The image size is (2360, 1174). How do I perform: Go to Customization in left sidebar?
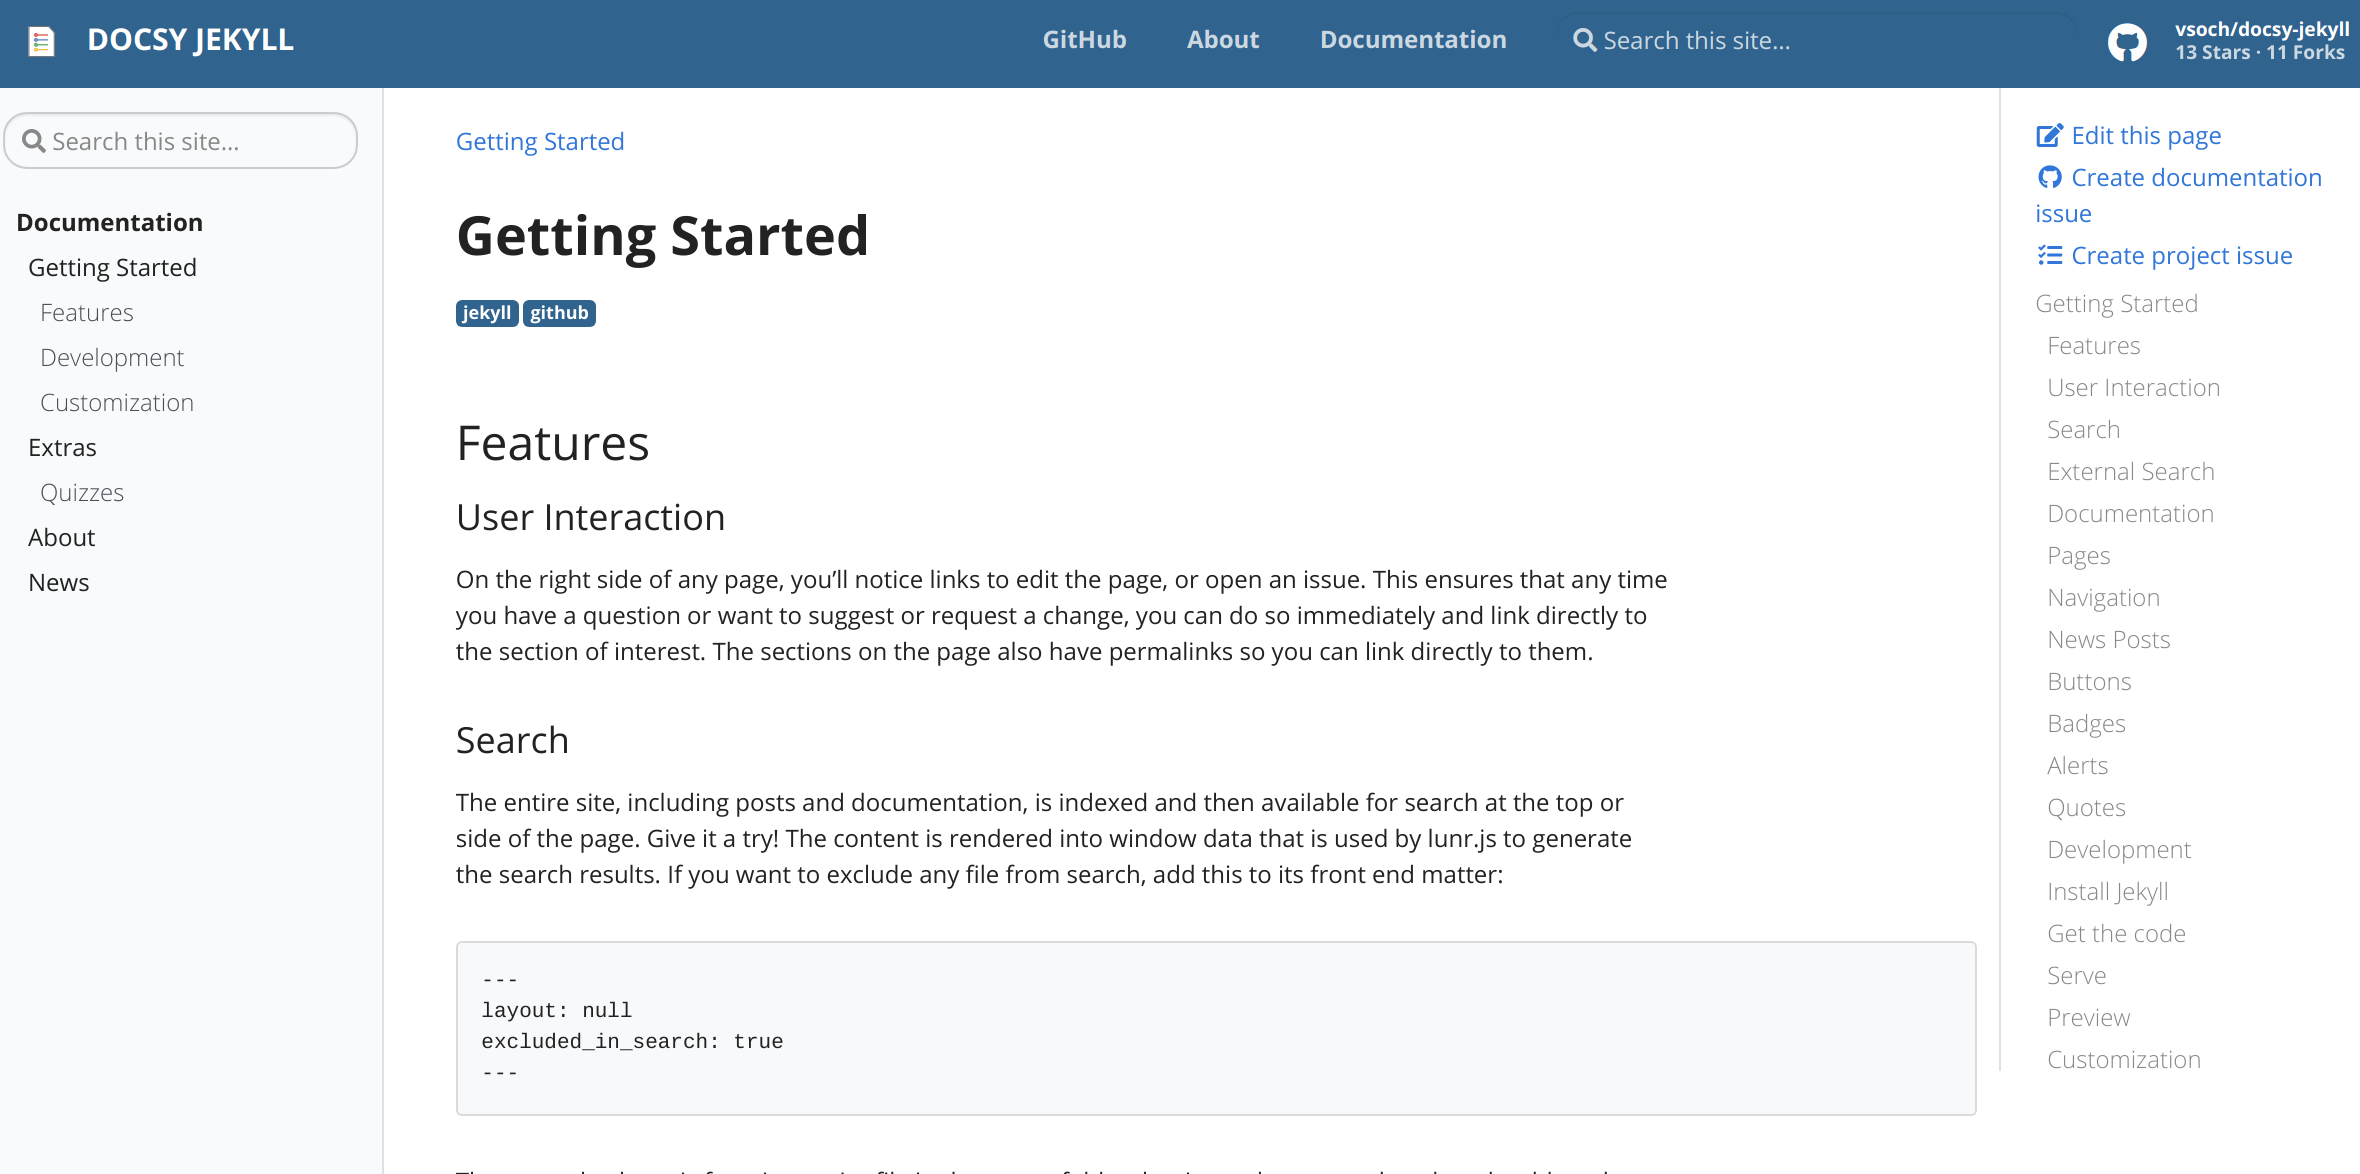(x=117, y=403)
